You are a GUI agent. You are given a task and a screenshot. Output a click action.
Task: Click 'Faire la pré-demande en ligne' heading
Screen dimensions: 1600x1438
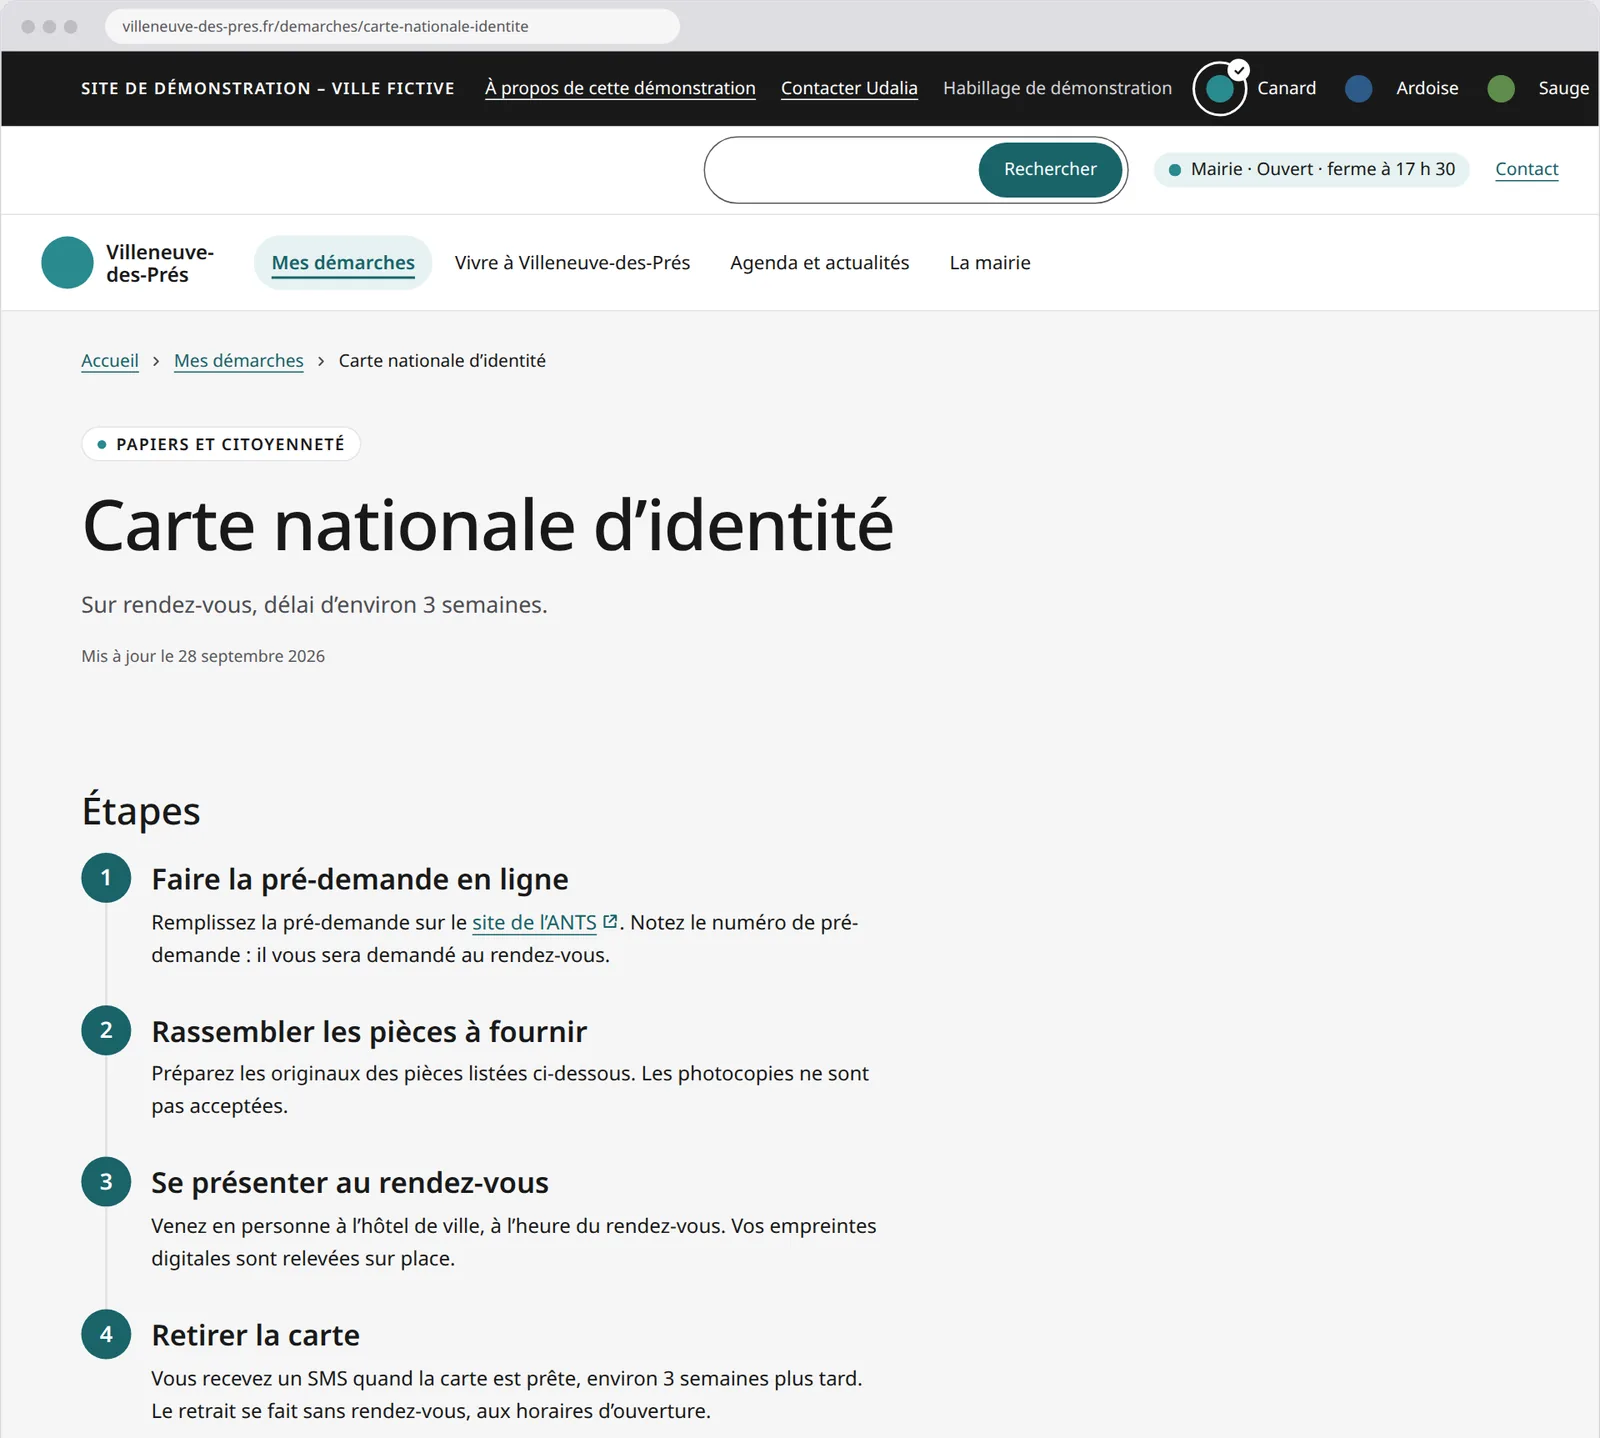tap(360, 879)
